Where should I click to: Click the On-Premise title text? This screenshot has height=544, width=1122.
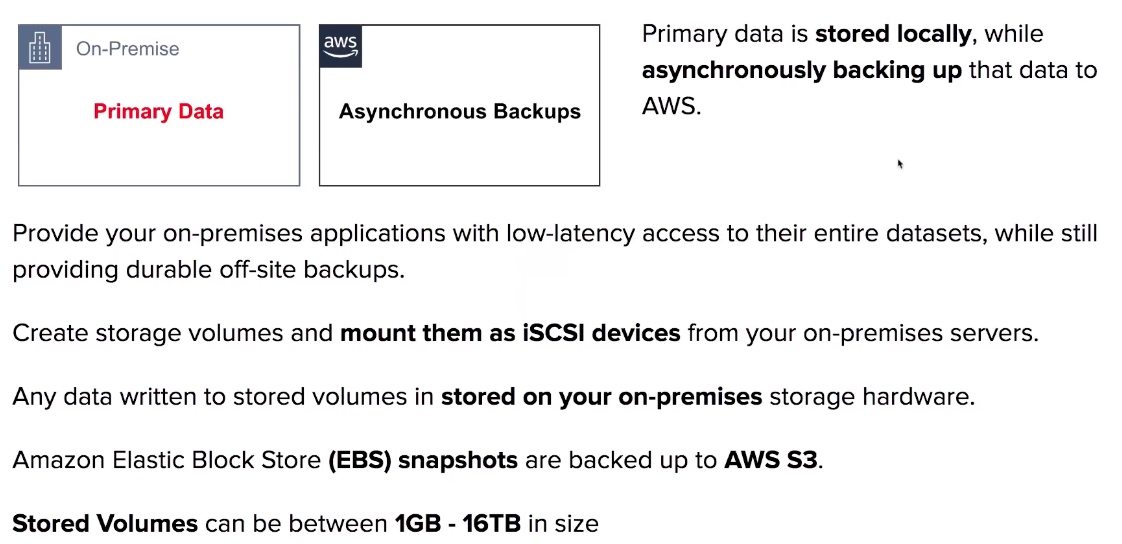127,49
